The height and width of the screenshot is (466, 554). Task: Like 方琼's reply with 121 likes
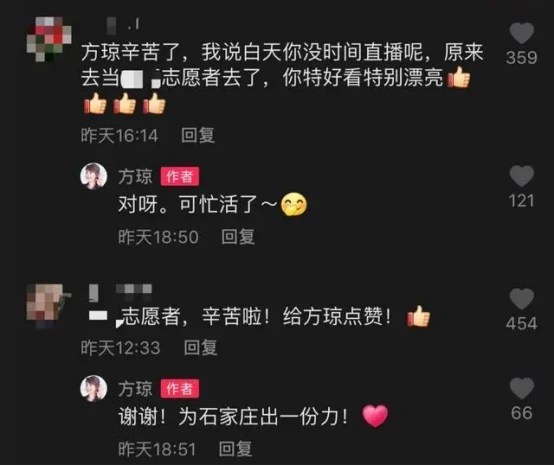pos(521,176)
